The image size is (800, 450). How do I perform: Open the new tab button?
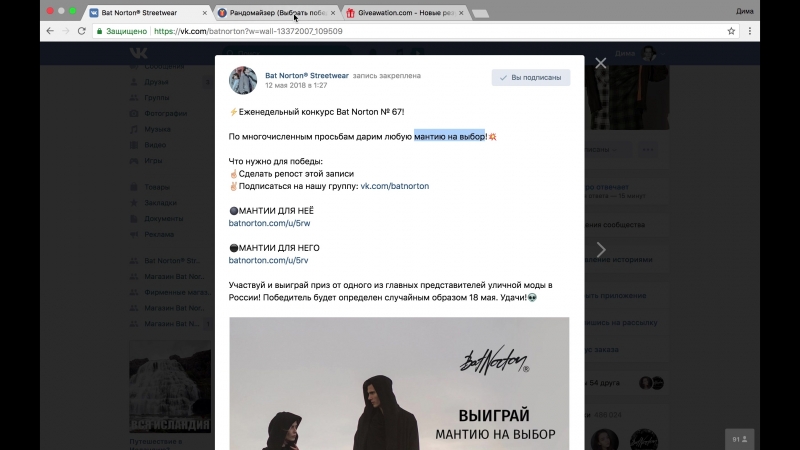point(480,13)
